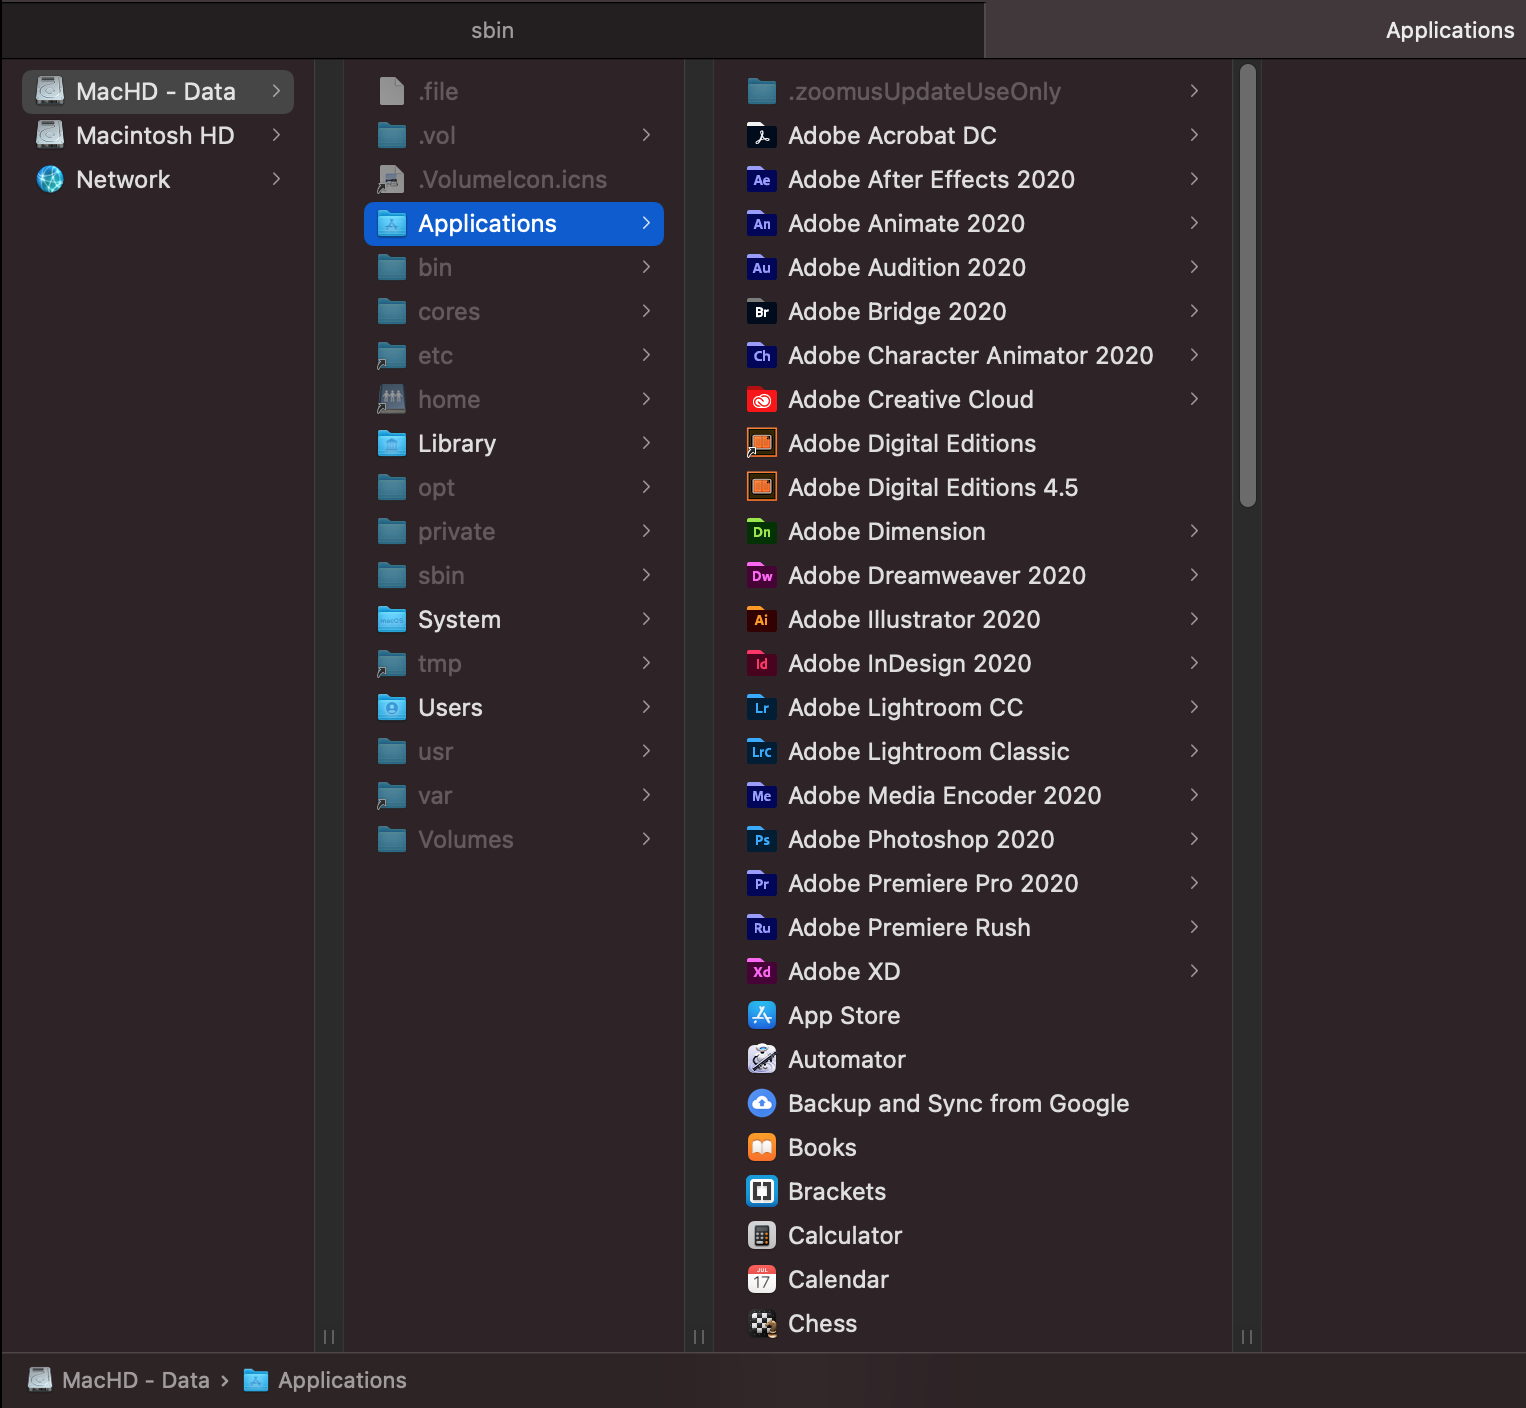Click MacHD - Data in path bar
1526x1408 pixels.
[x=119, y=1380]
